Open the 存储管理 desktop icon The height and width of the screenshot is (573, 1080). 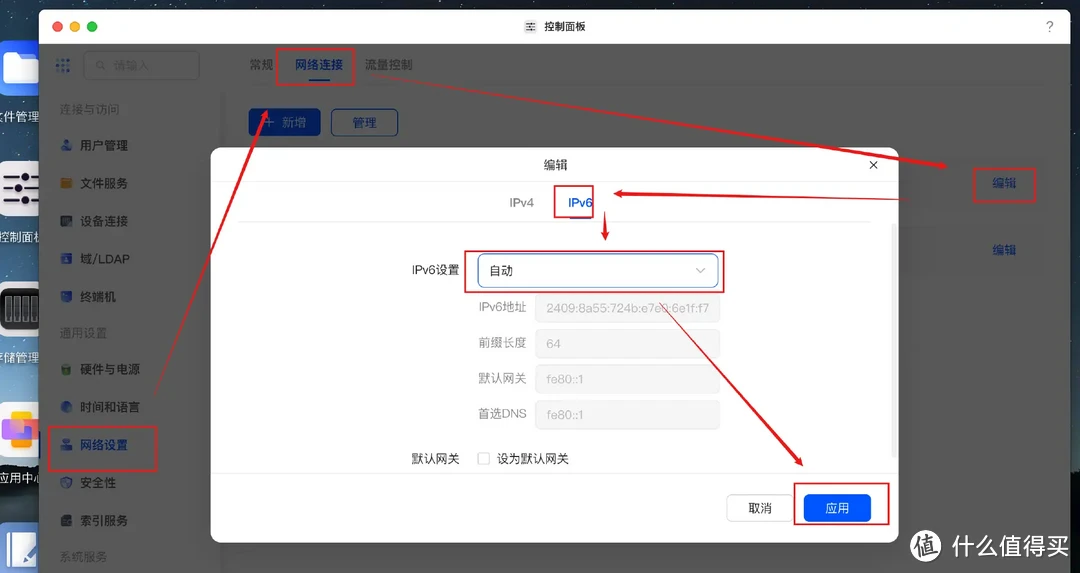[19, 309]
